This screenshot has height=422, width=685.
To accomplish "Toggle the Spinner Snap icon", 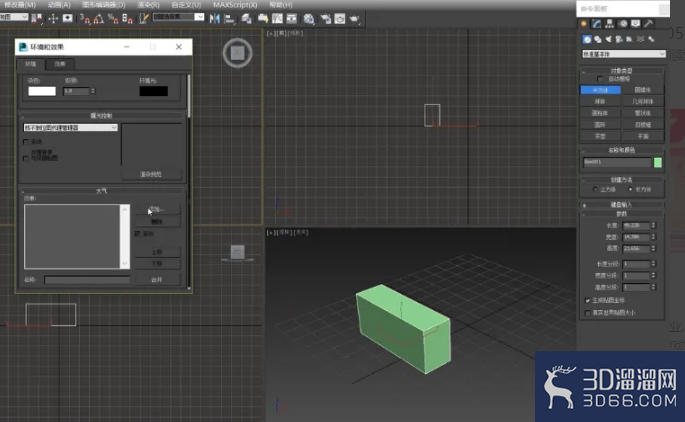I will click(127, 18).
